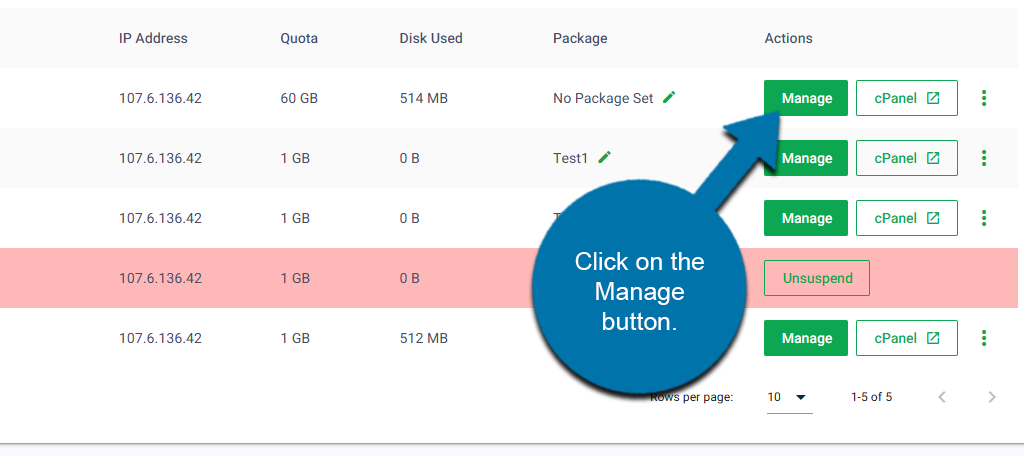Open more options menu for first account row
1024x456 pixels.
pos(984,98)
